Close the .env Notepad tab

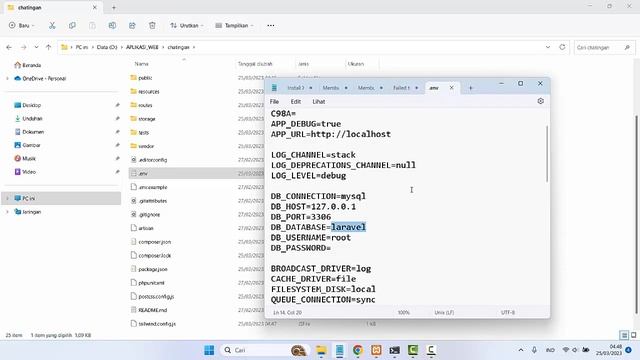click(x=451, y=88)
